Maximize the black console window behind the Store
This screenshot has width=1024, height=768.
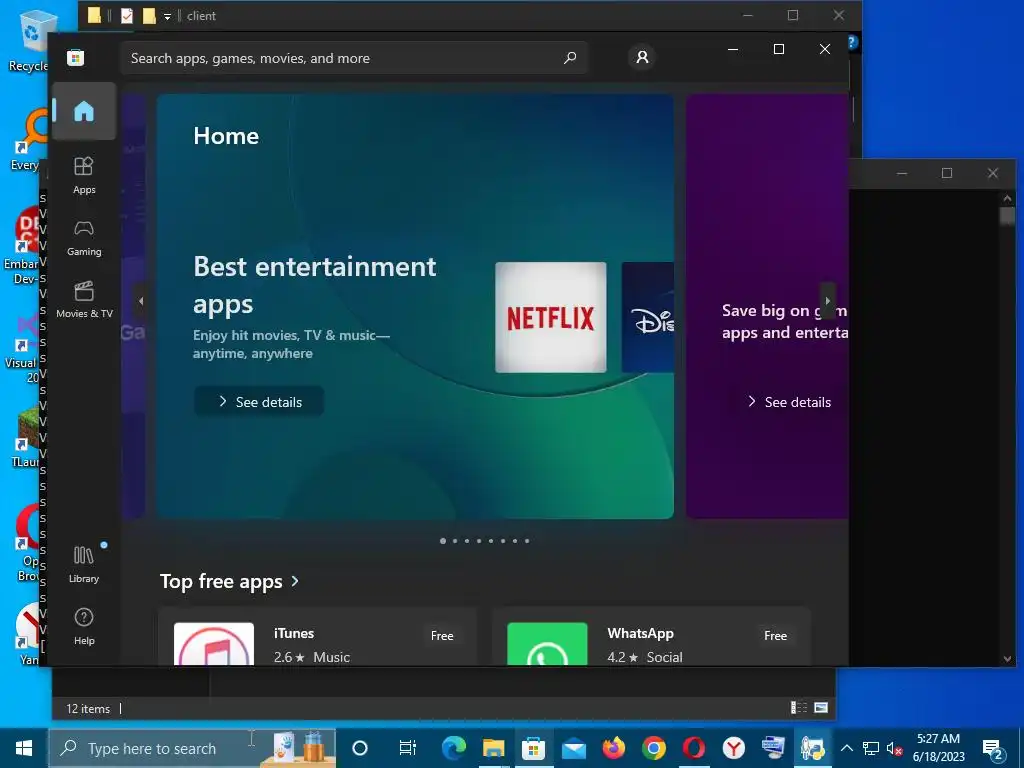coord(947,173)
